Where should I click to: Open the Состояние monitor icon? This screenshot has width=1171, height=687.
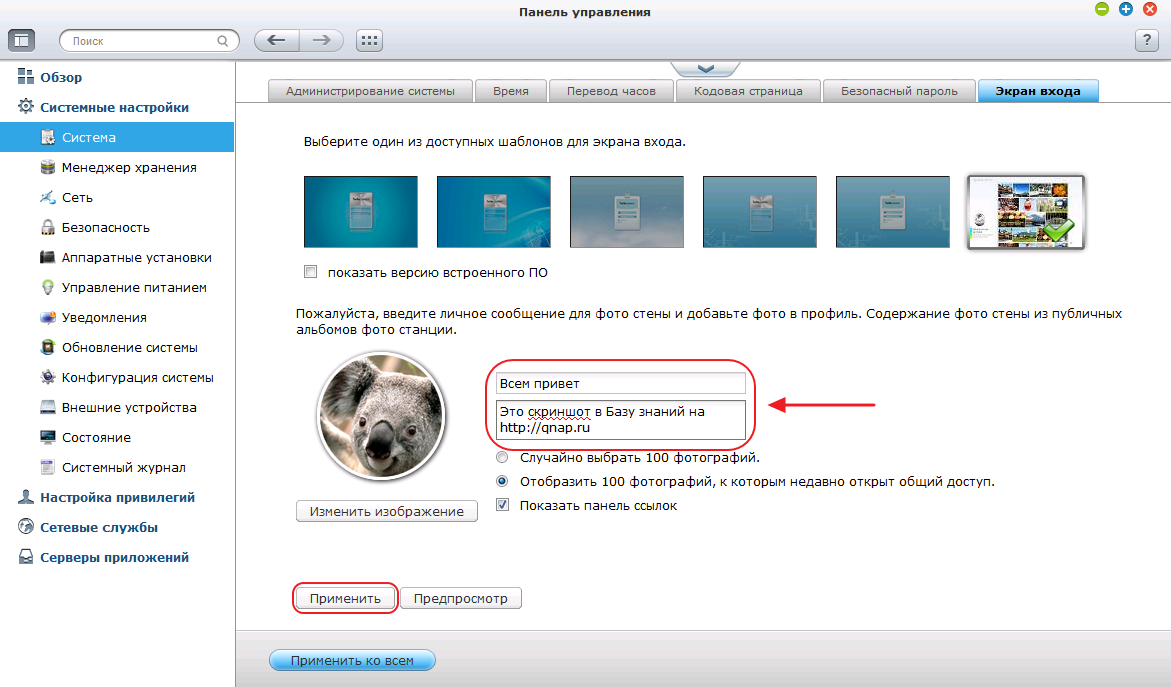[48, 437]
